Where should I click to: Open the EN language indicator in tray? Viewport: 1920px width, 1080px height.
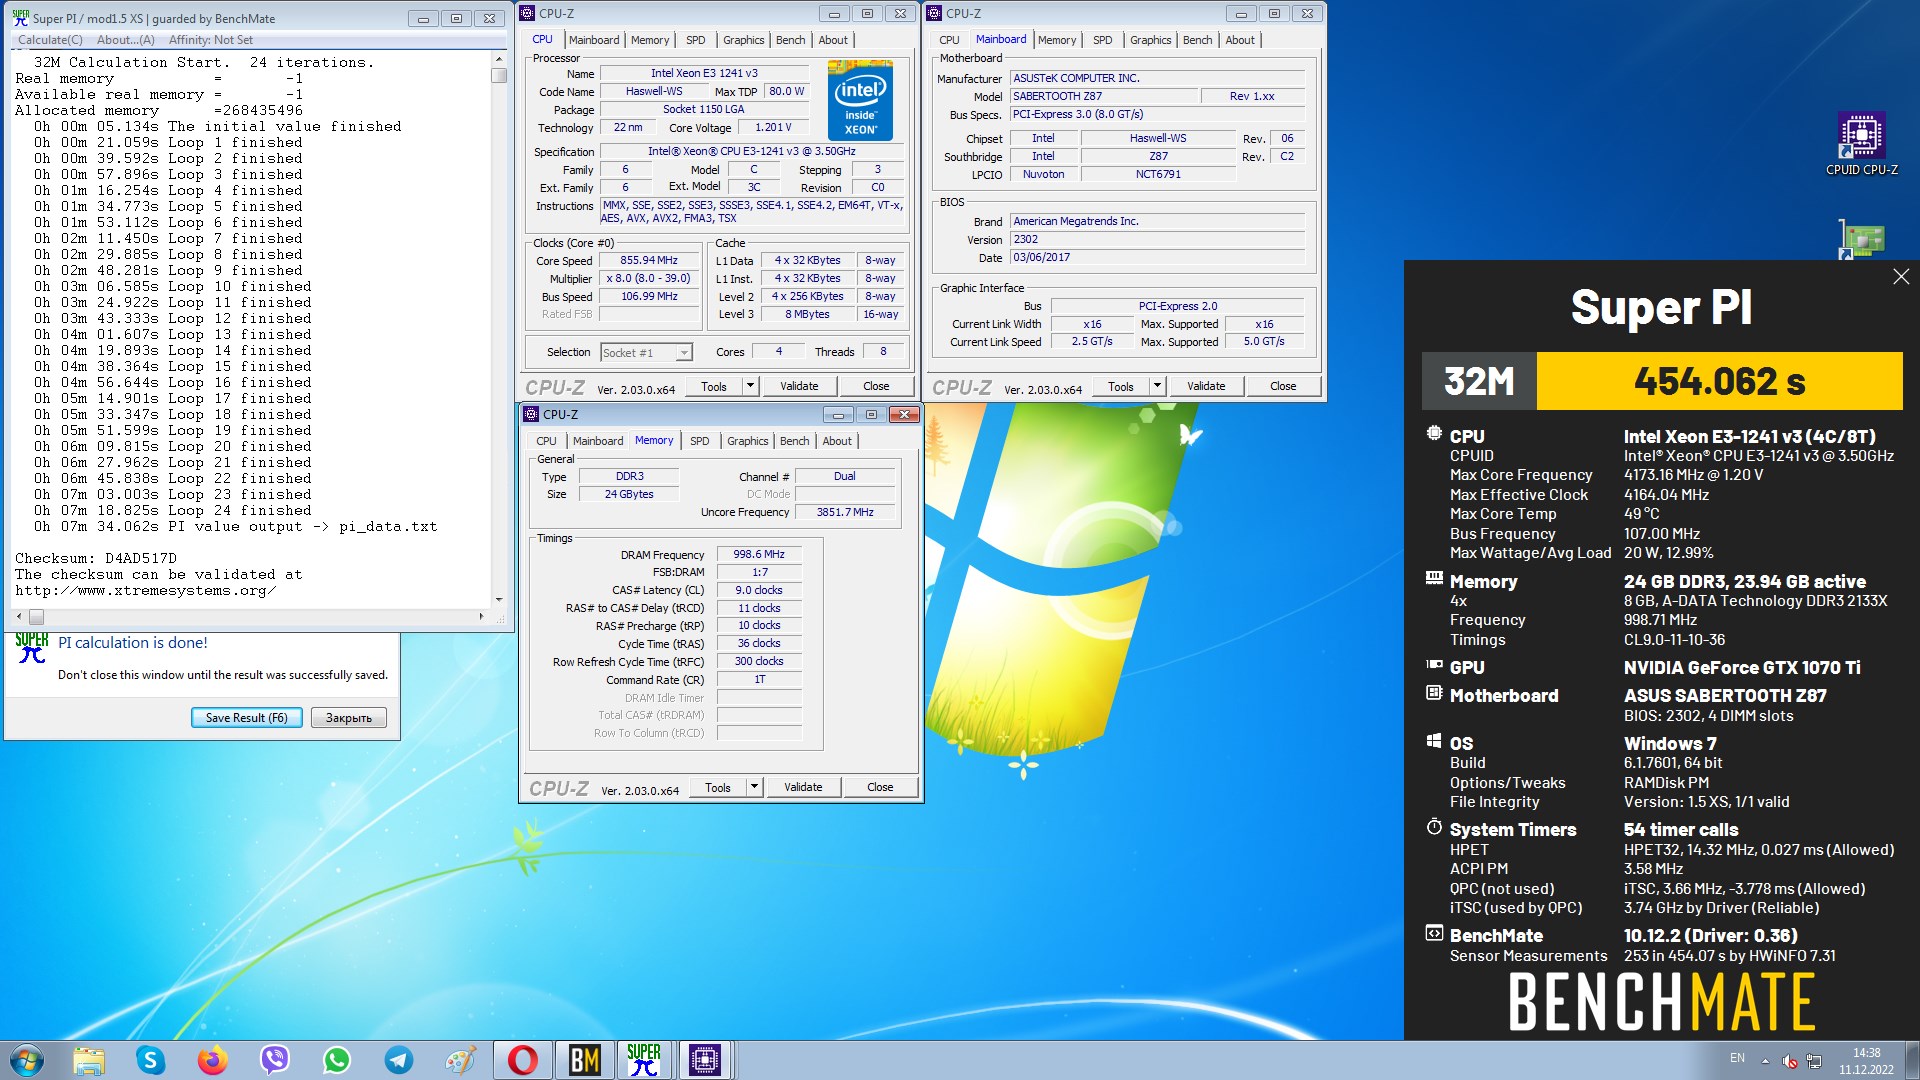point(1737,1058)
